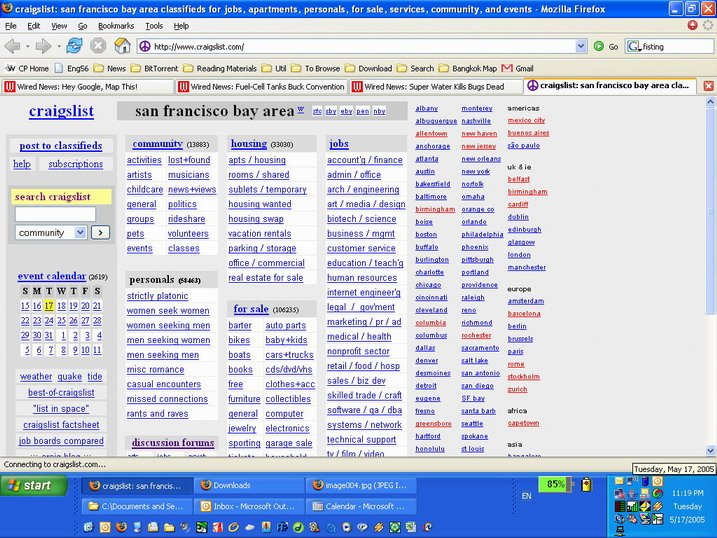This screenshot has width=717, height=538.
Task: Open the apts / housing link
Action: 257,160
